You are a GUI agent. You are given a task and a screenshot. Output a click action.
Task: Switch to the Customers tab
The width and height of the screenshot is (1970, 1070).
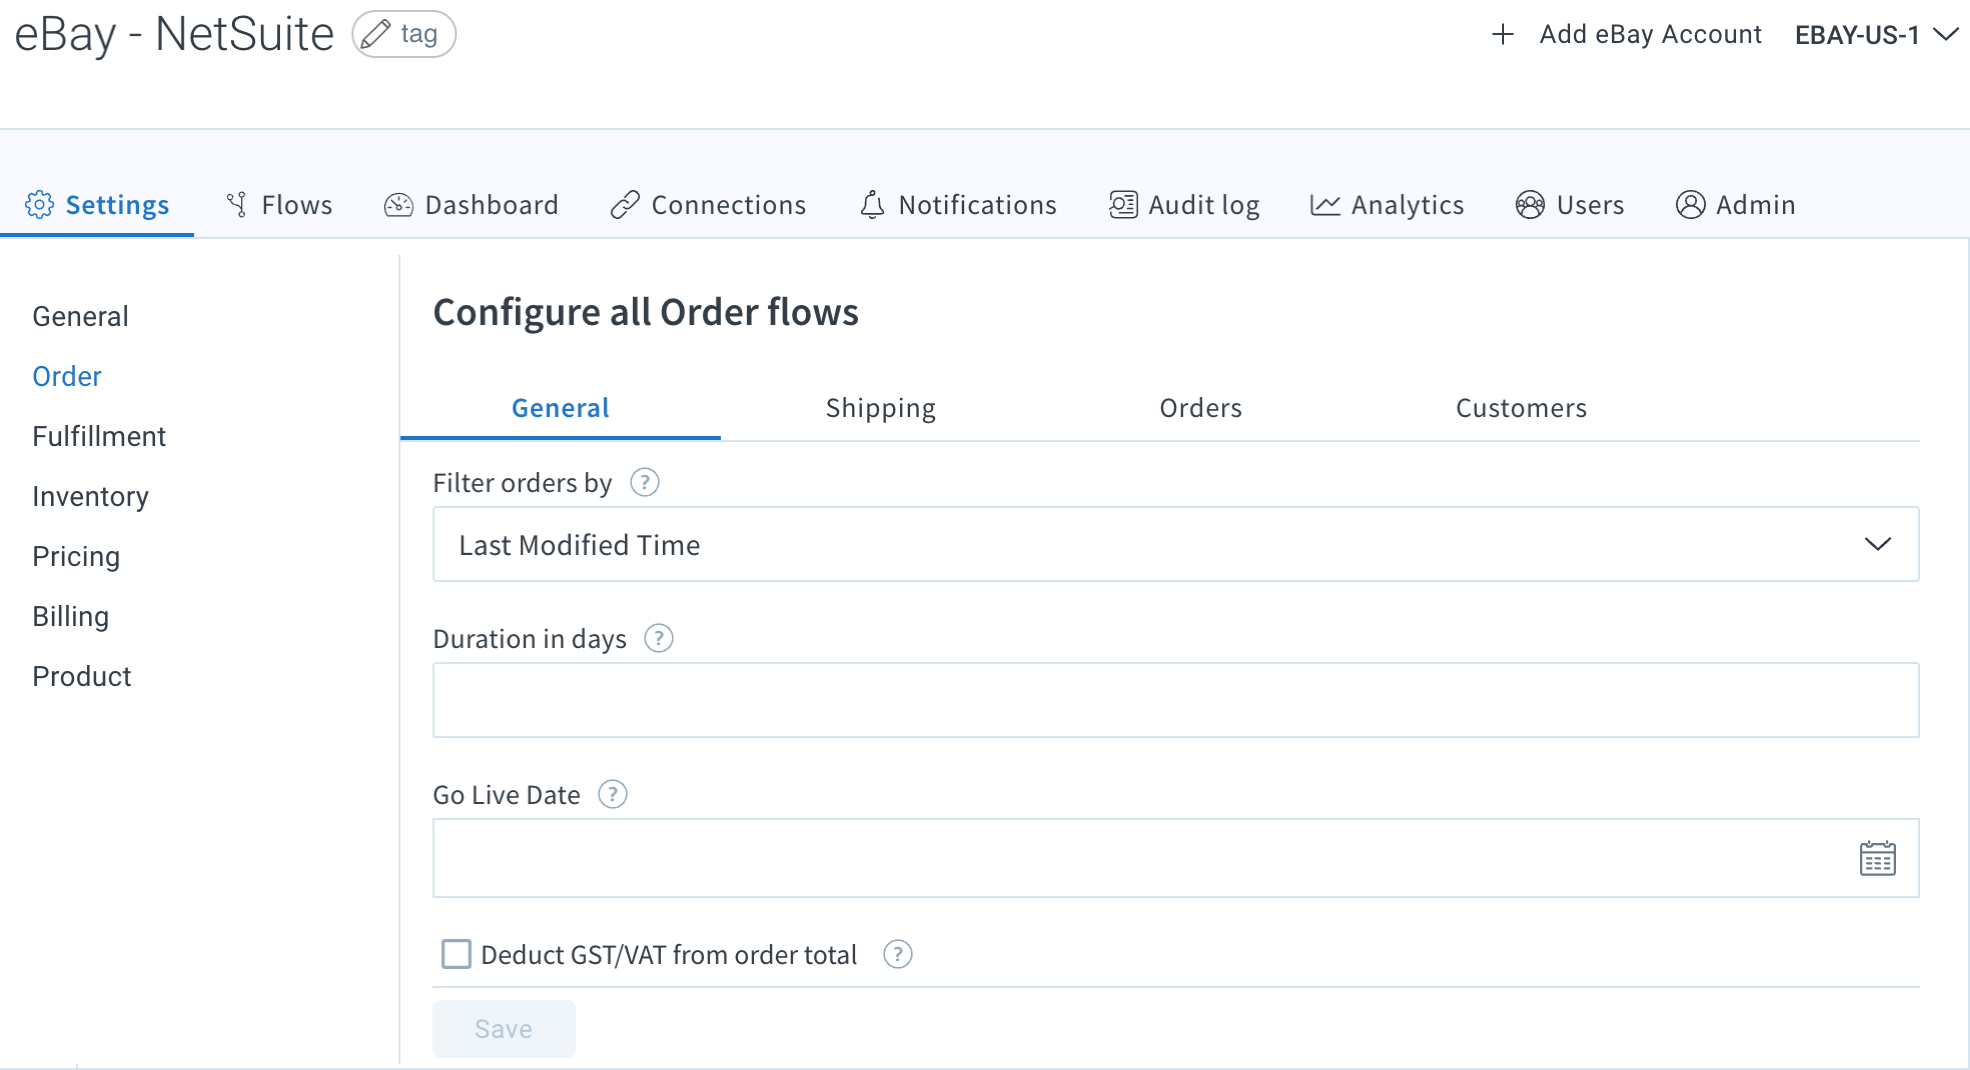(1520, 408)
